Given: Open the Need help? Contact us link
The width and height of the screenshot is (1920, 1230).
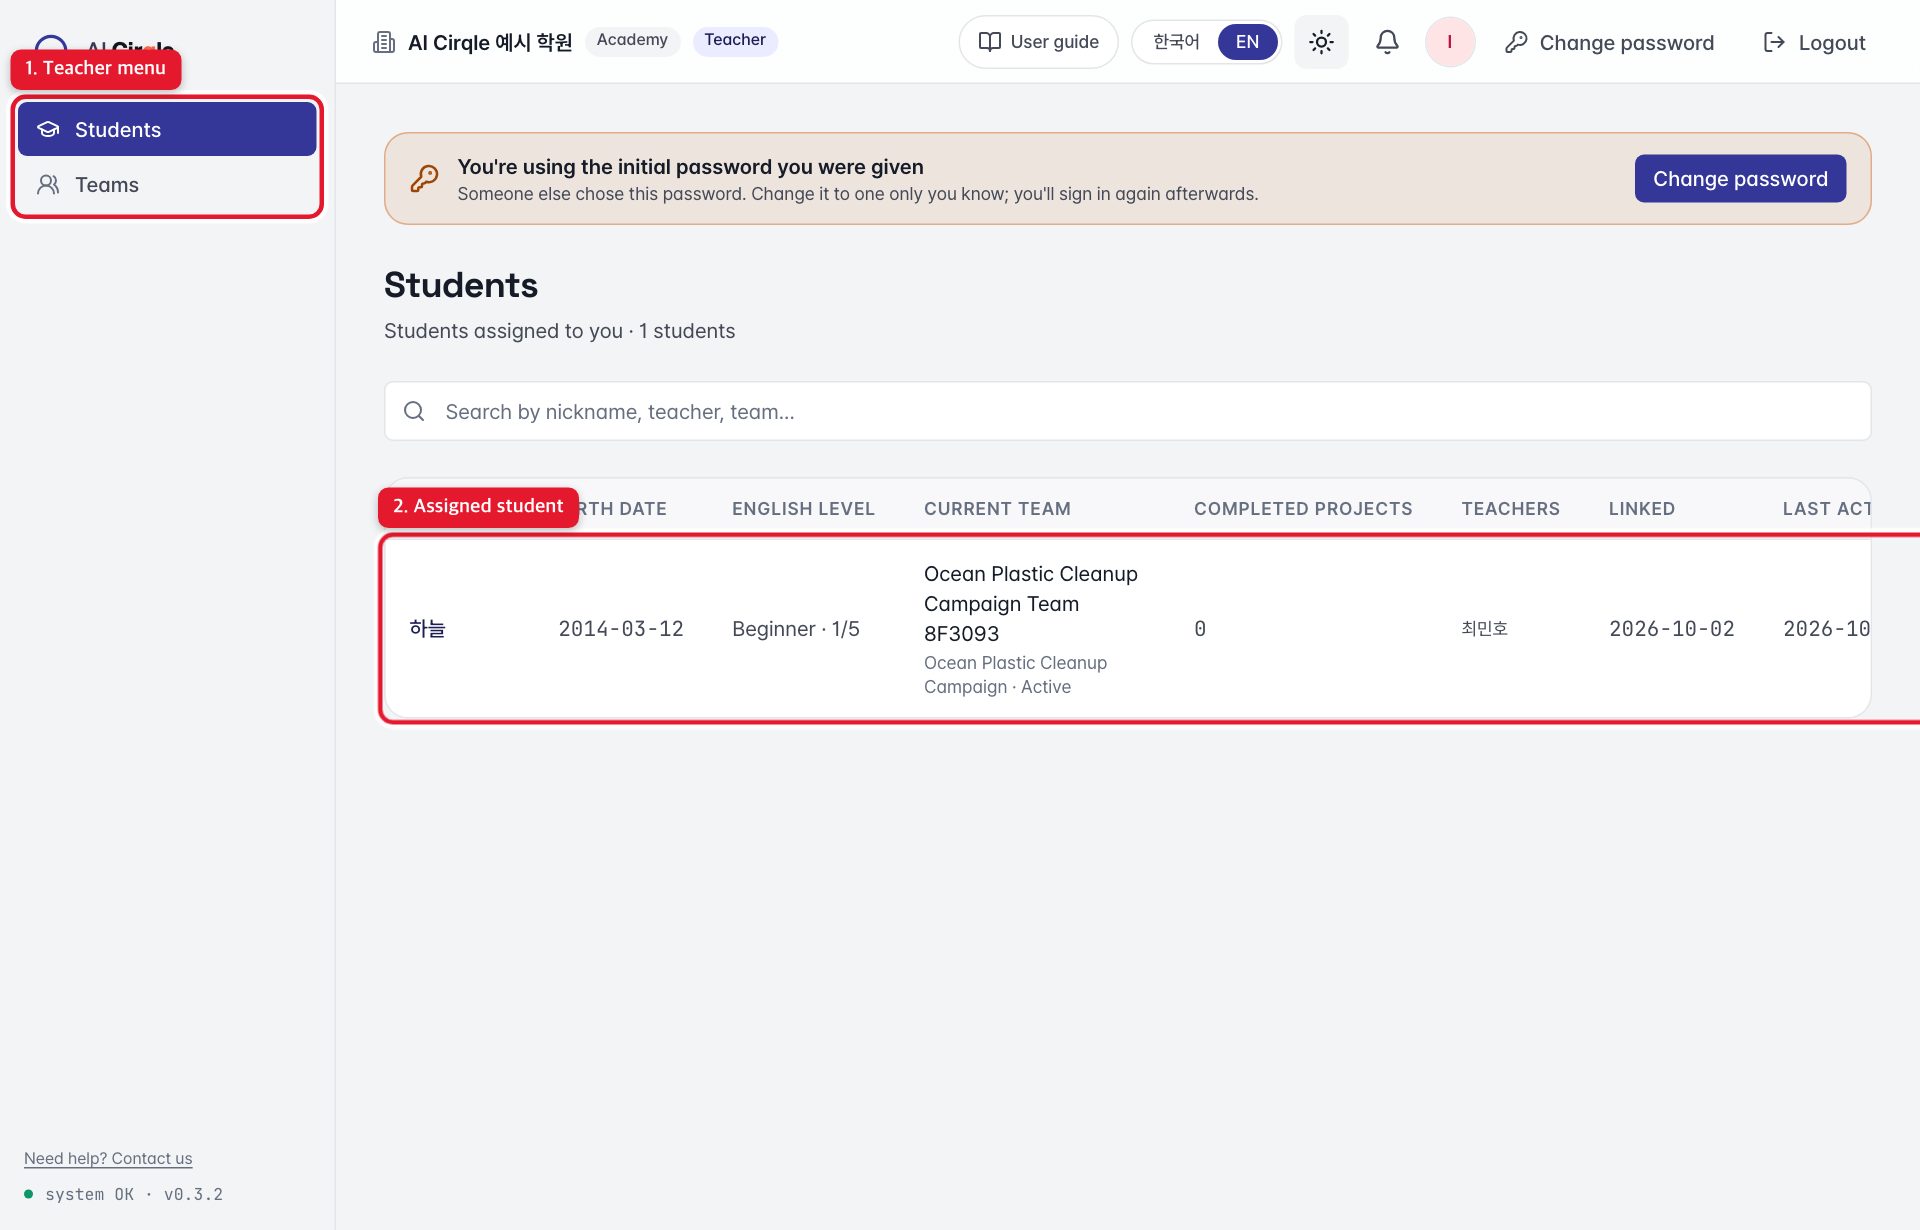Looking at the screenshot, I should point(108,1158).
